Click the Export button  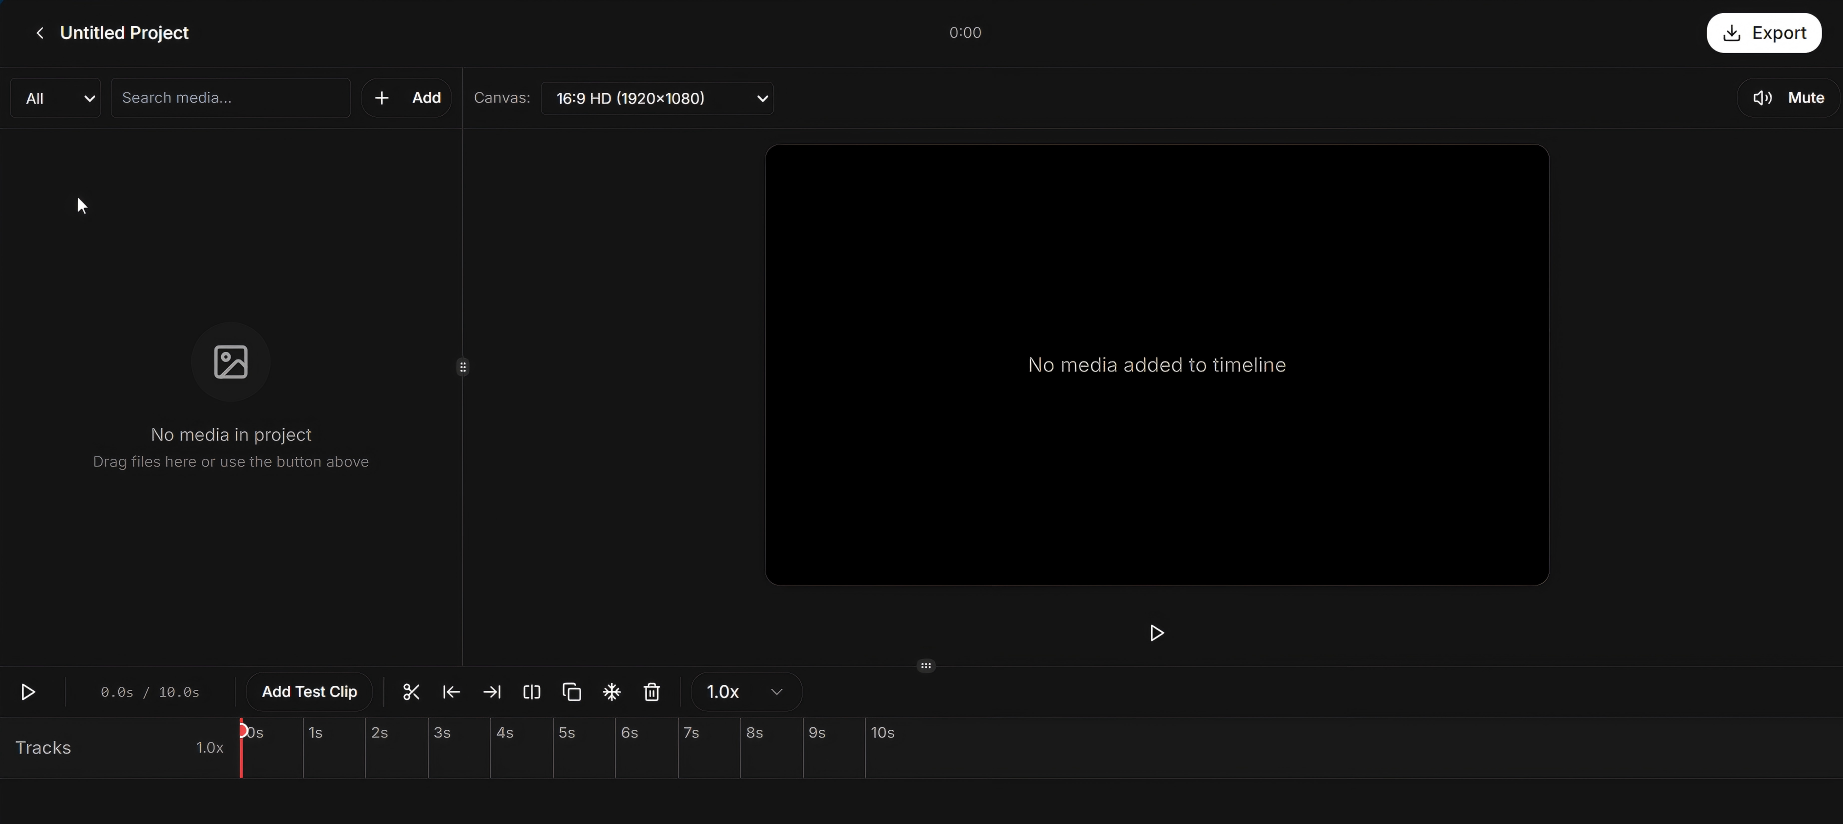coord(1764,33)
